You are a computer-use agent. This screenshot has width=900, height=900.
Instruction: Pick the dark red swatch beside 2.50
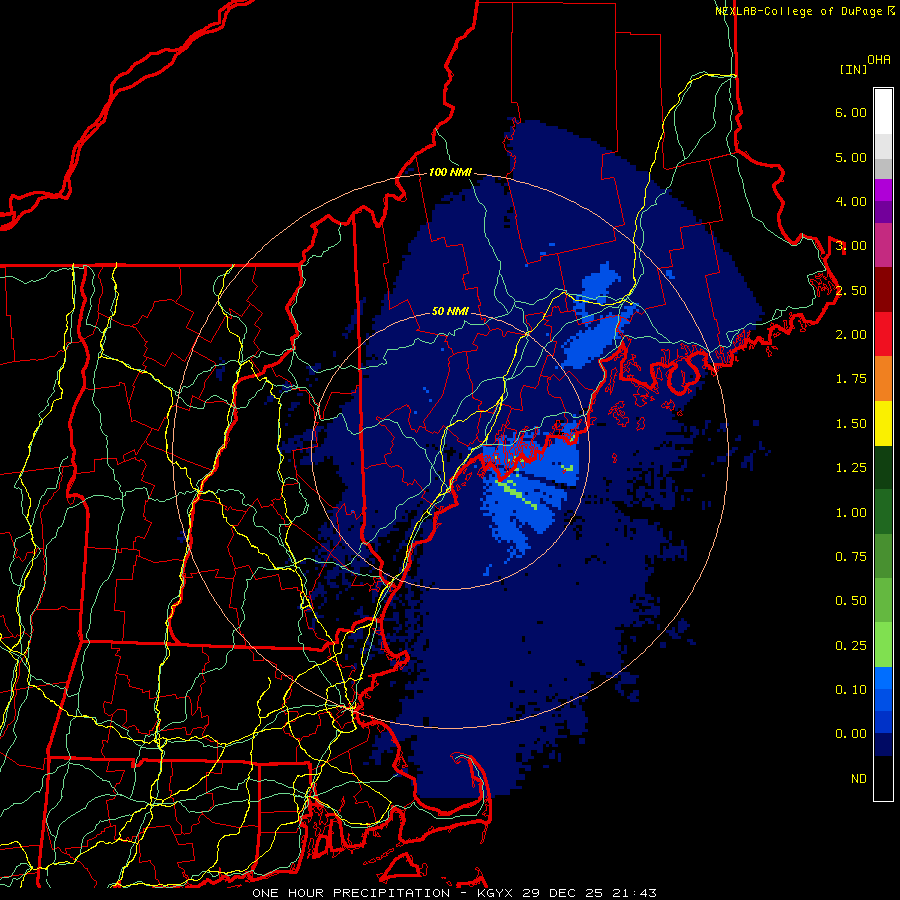883,290
